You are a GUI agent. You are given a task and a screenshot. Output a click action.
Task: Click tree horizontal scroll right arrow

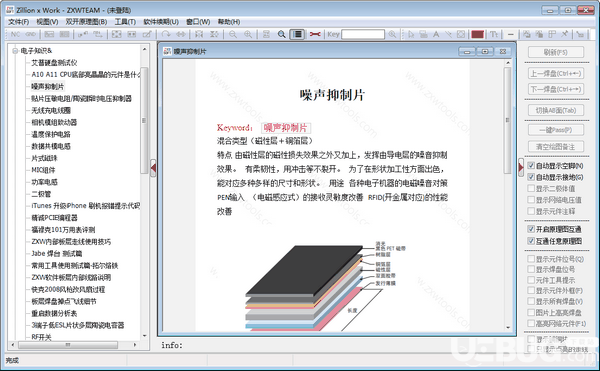pyautogui.click(x=135, y=345)
